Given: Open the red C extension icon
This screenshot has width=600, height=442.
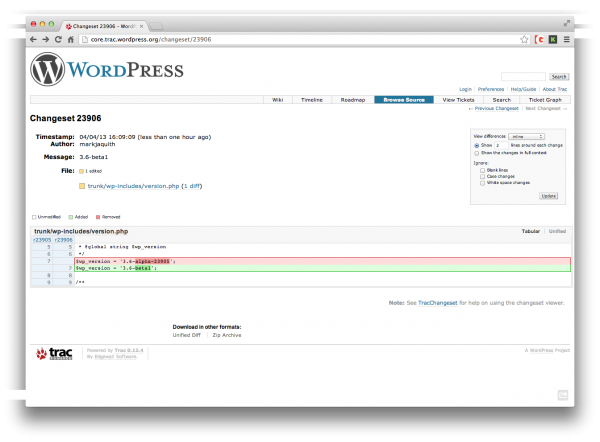Looking at the screenshot, I should tap(539, 39).
